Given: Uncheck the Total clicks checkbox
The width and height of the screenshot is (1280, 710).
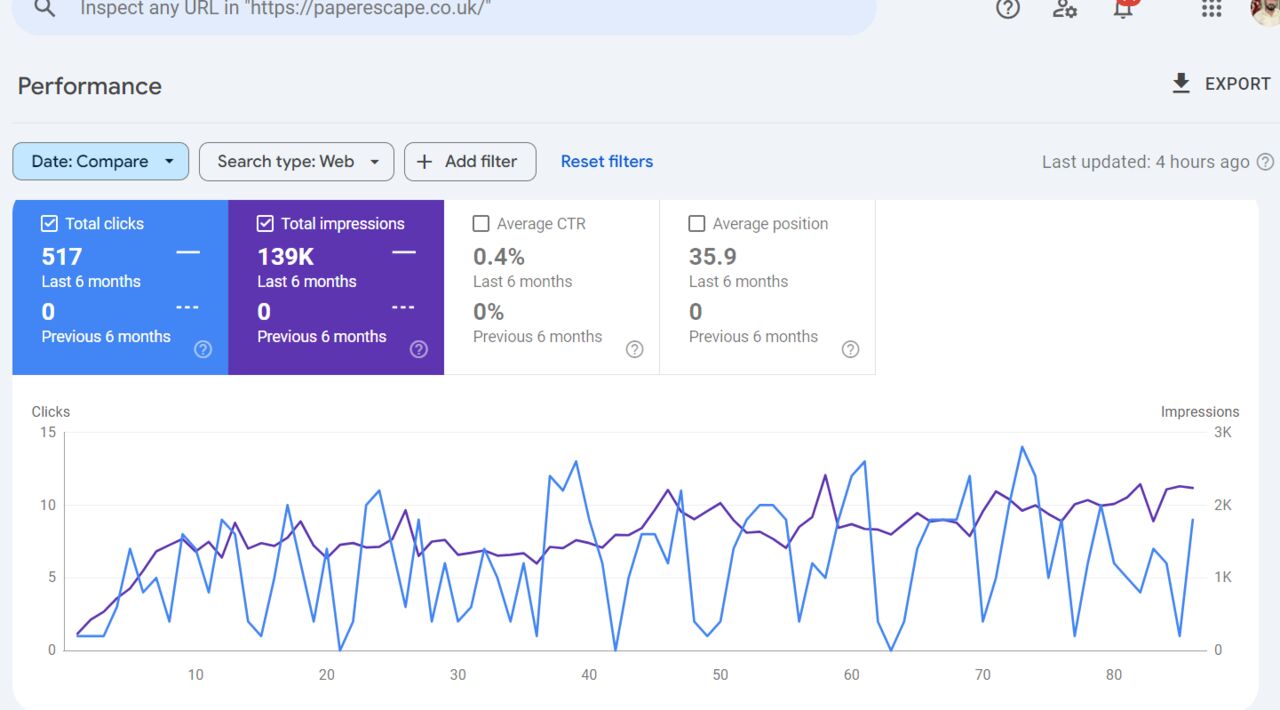Looking at the screenshot, I should click(49, 224).
